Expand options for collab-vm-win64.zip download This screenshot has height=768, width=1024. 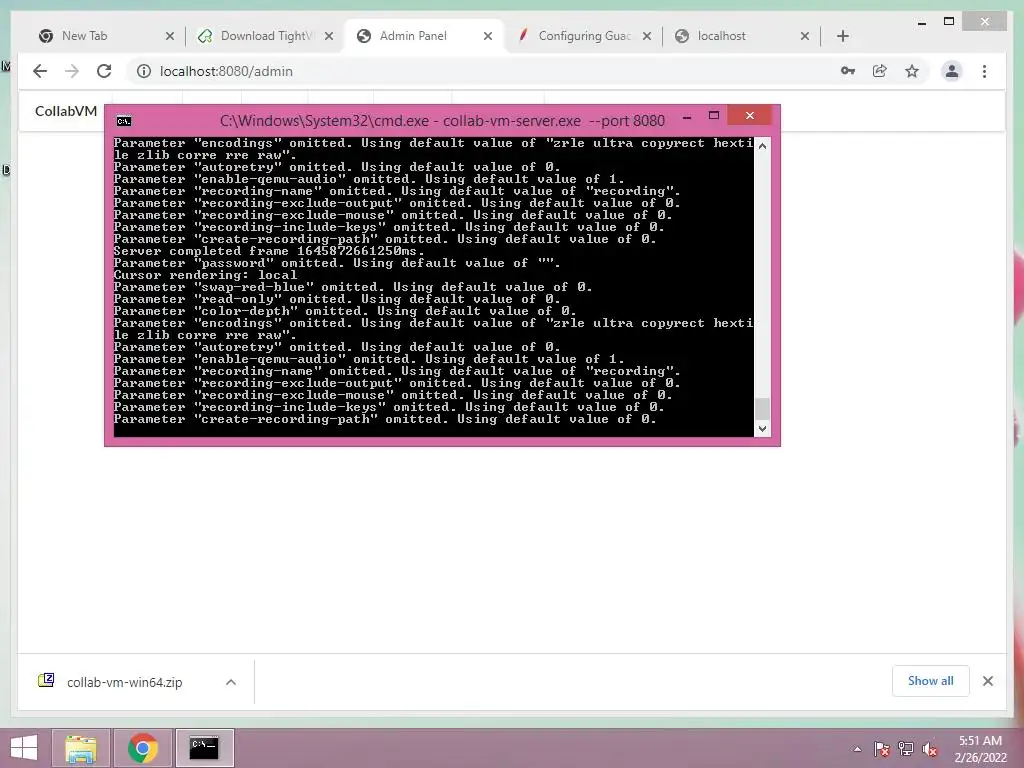coord(231,682)
